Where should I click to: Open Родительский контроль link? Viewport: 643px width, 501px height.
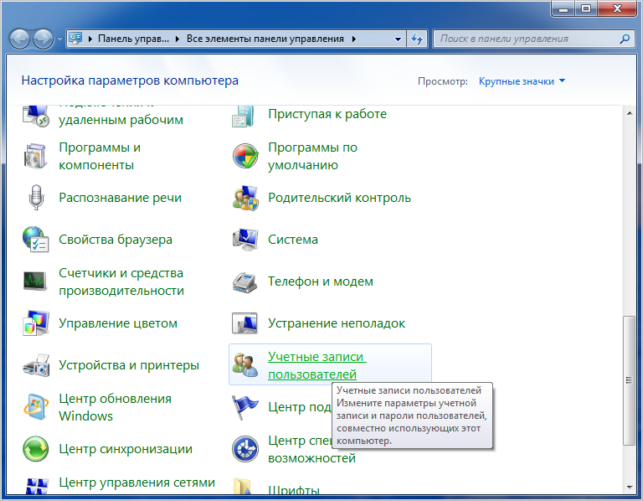(339, 198)
